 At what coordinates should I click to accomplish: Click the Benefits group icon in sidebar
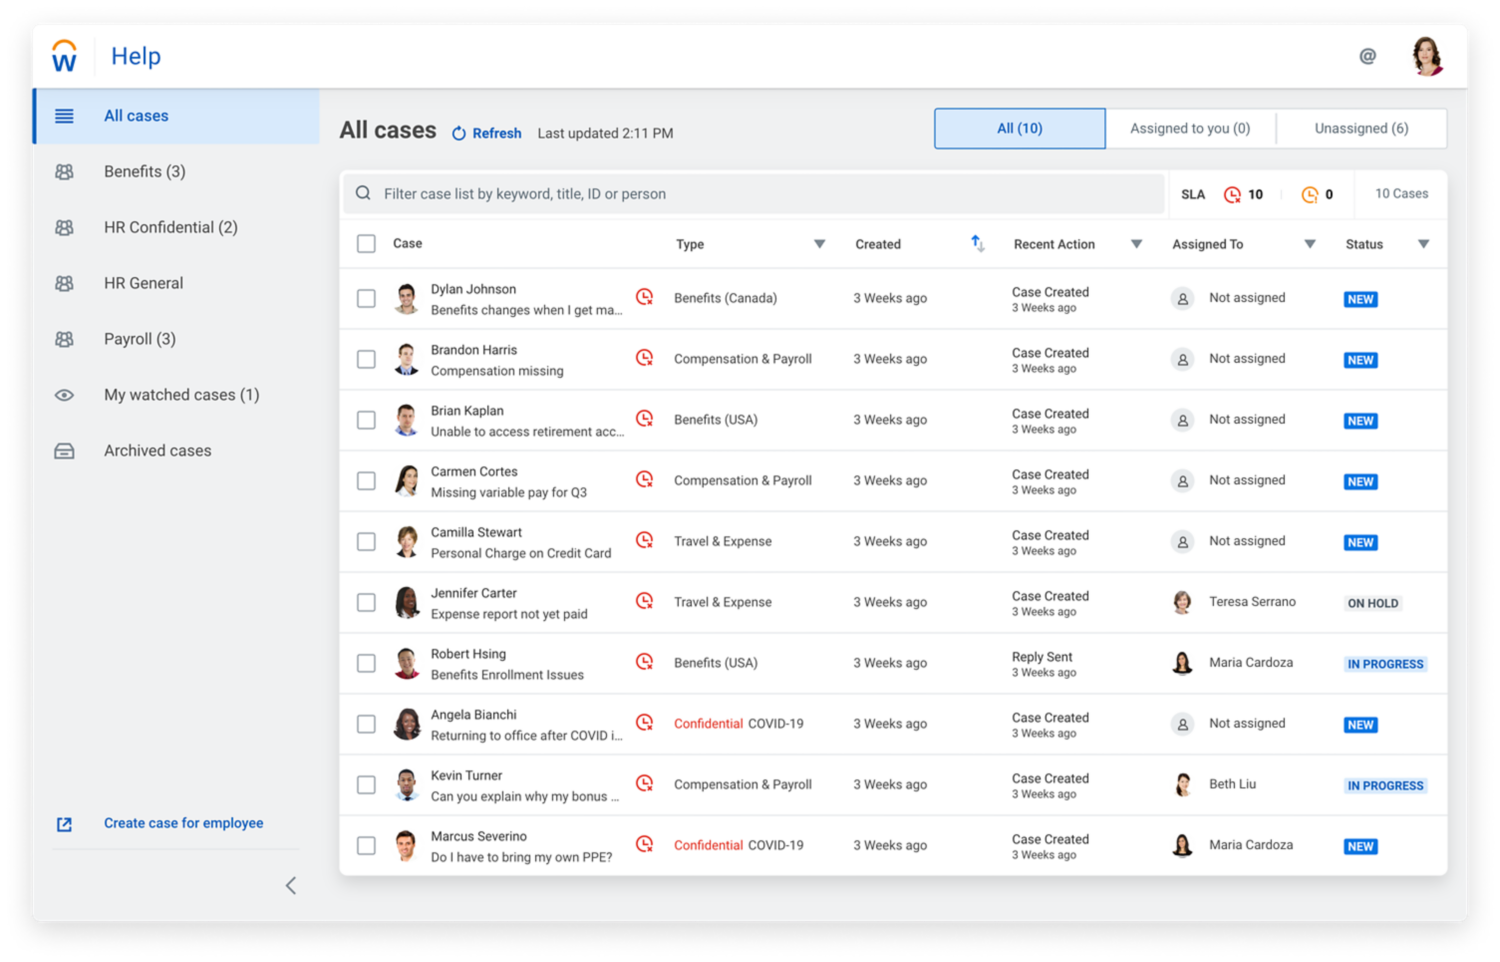coord(64,171)
